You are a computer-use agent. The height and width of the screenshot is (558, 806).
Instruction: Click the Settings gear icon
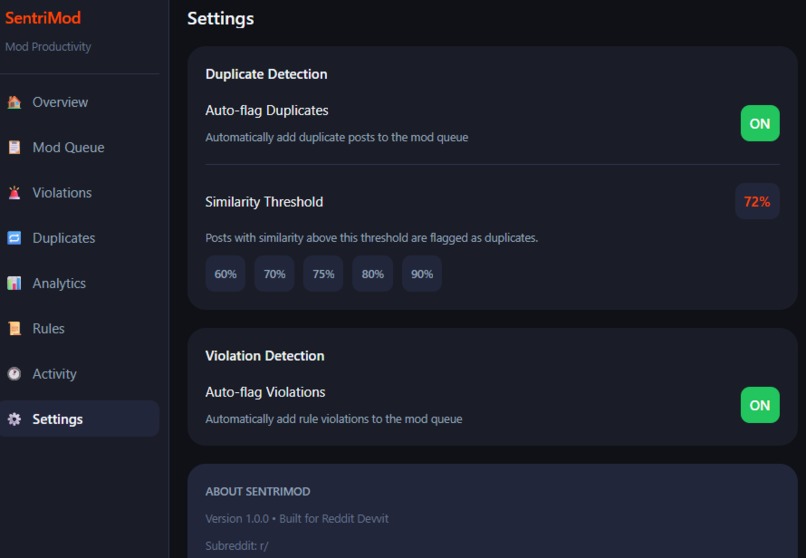click(14, 419)
